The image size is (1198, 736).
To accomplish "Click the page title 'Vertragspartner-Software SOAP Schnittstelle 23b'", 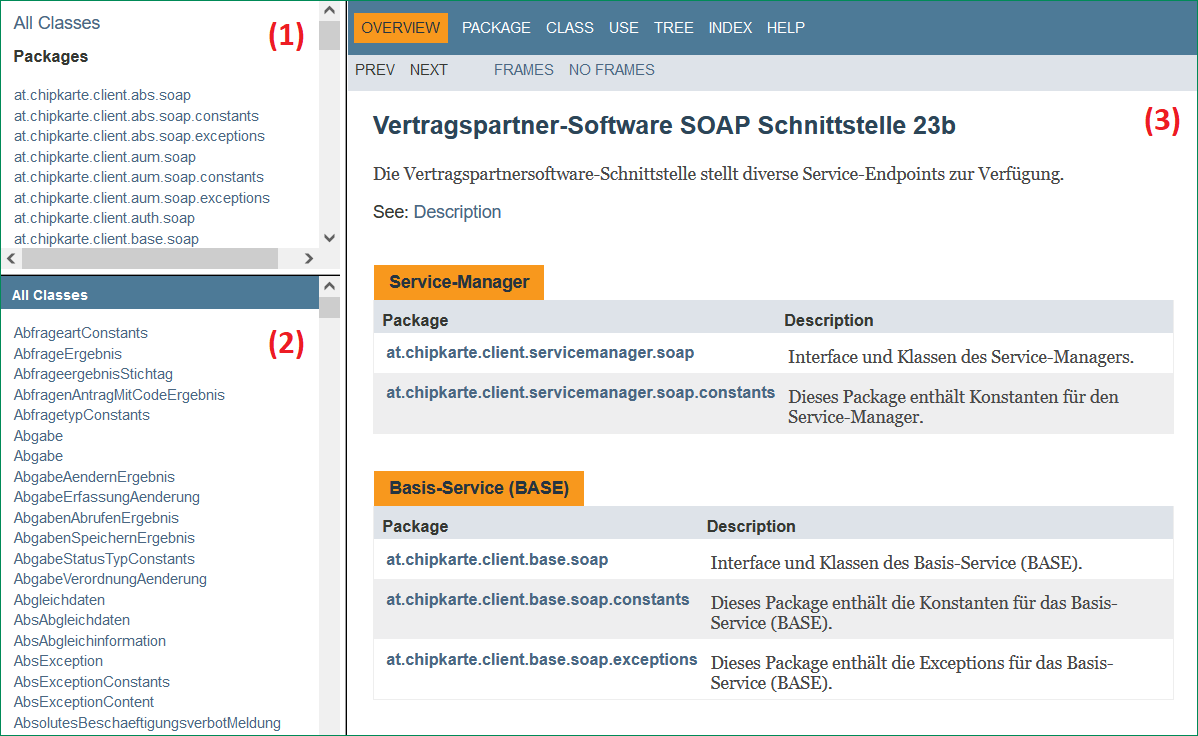I will [664, 125].
